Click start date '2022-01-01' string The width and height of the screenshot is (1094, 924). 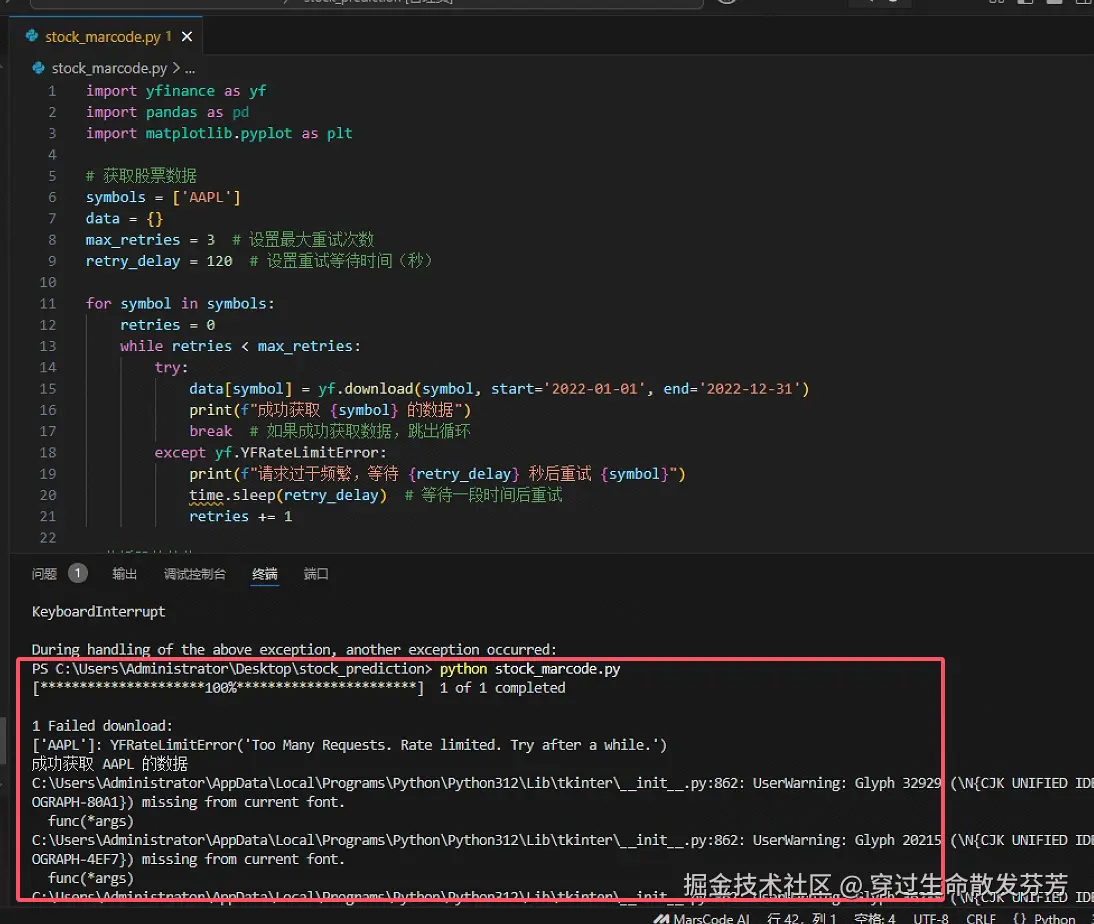(594, 389)
